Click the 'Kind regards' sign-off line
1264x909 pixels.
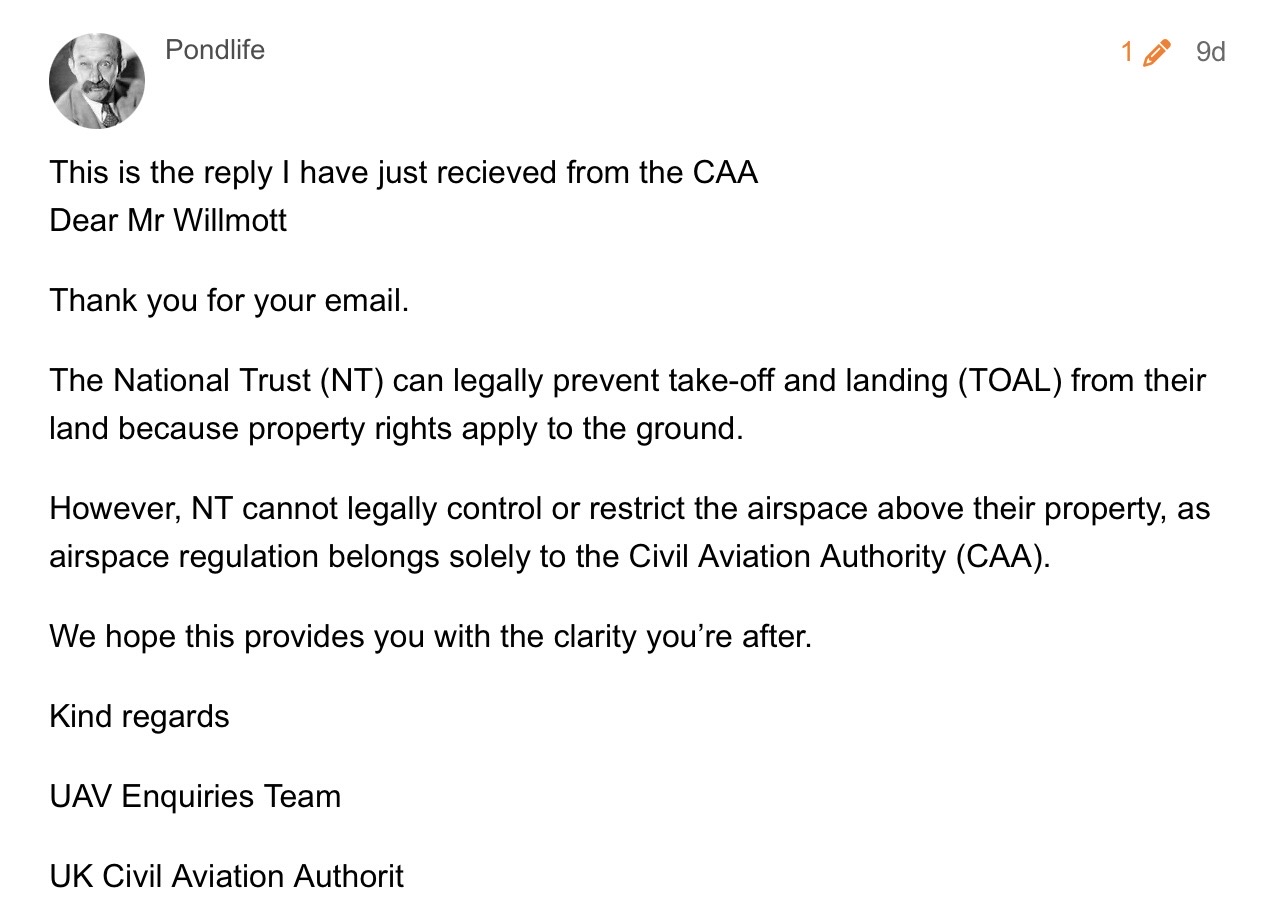[x=139, y=717]
